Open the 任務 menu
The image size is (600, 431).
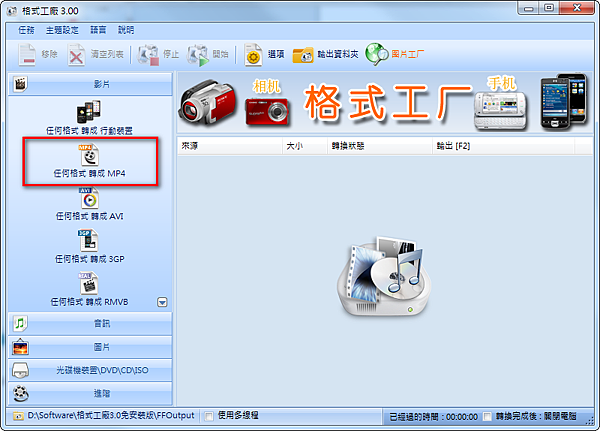click(26, 30)
